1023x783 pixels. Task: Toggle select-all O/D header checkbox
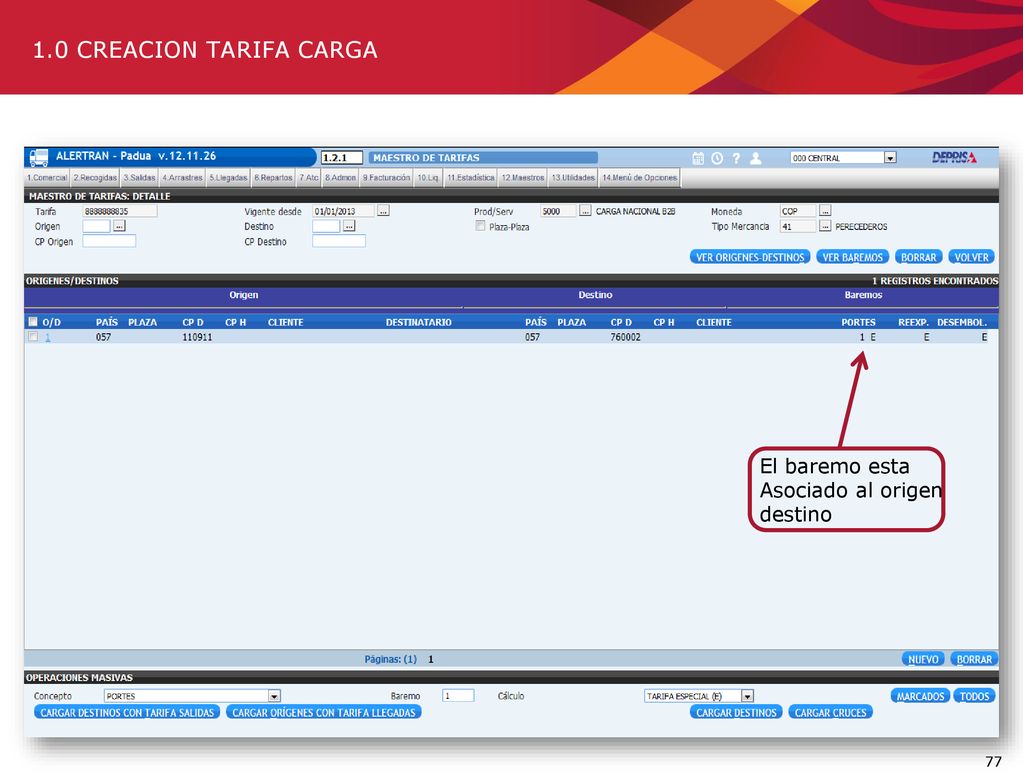tap(33, 322)
